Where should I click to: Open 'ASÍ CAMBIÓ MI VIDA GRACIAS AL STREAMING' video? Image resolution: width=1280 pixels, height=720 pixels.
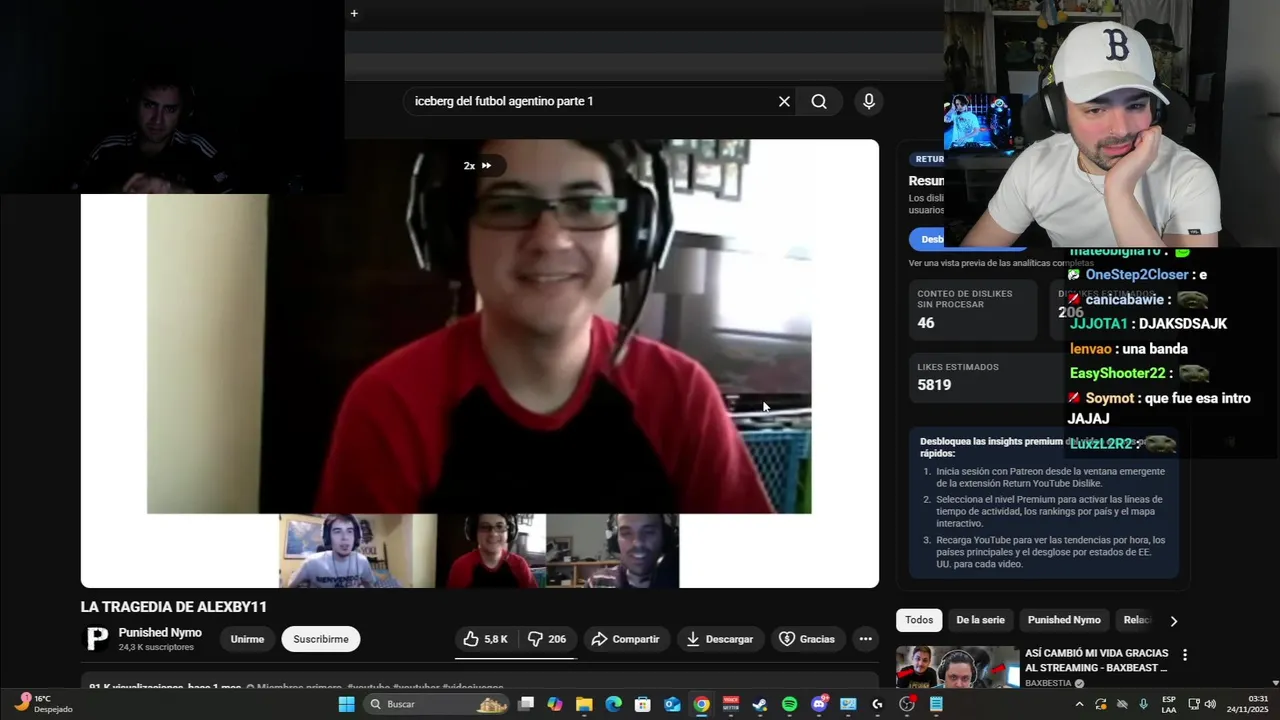click(x=1096, y=660)
